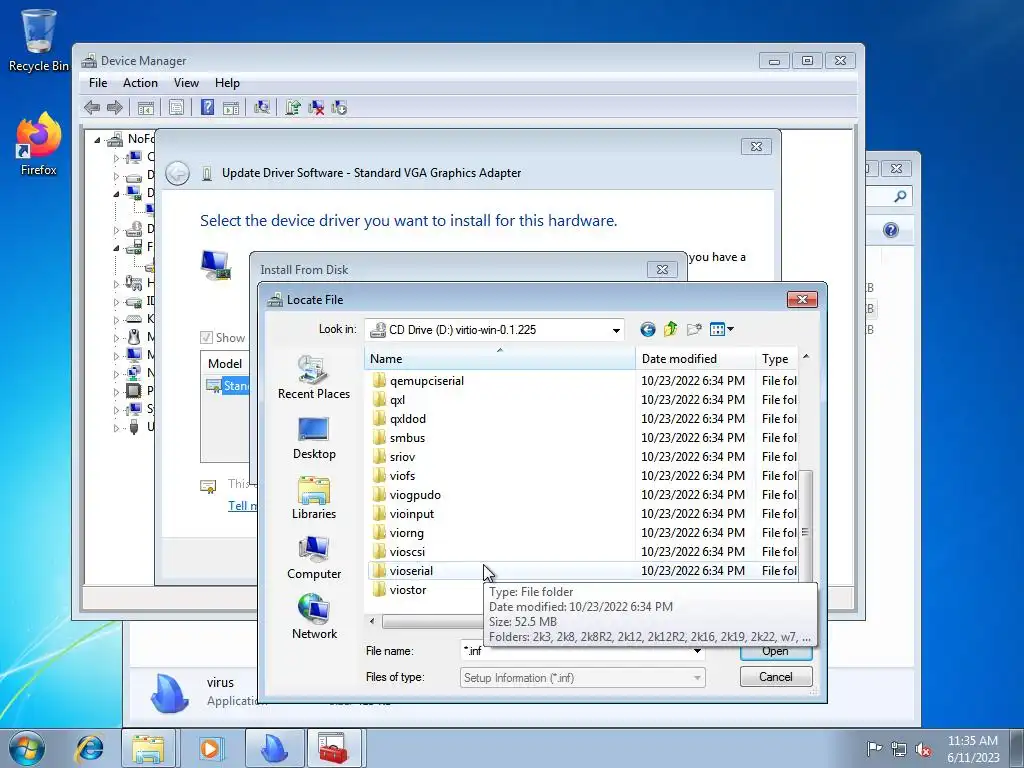
Task: Open the Action Center flag tray icon
Action: tap(874, 749)
